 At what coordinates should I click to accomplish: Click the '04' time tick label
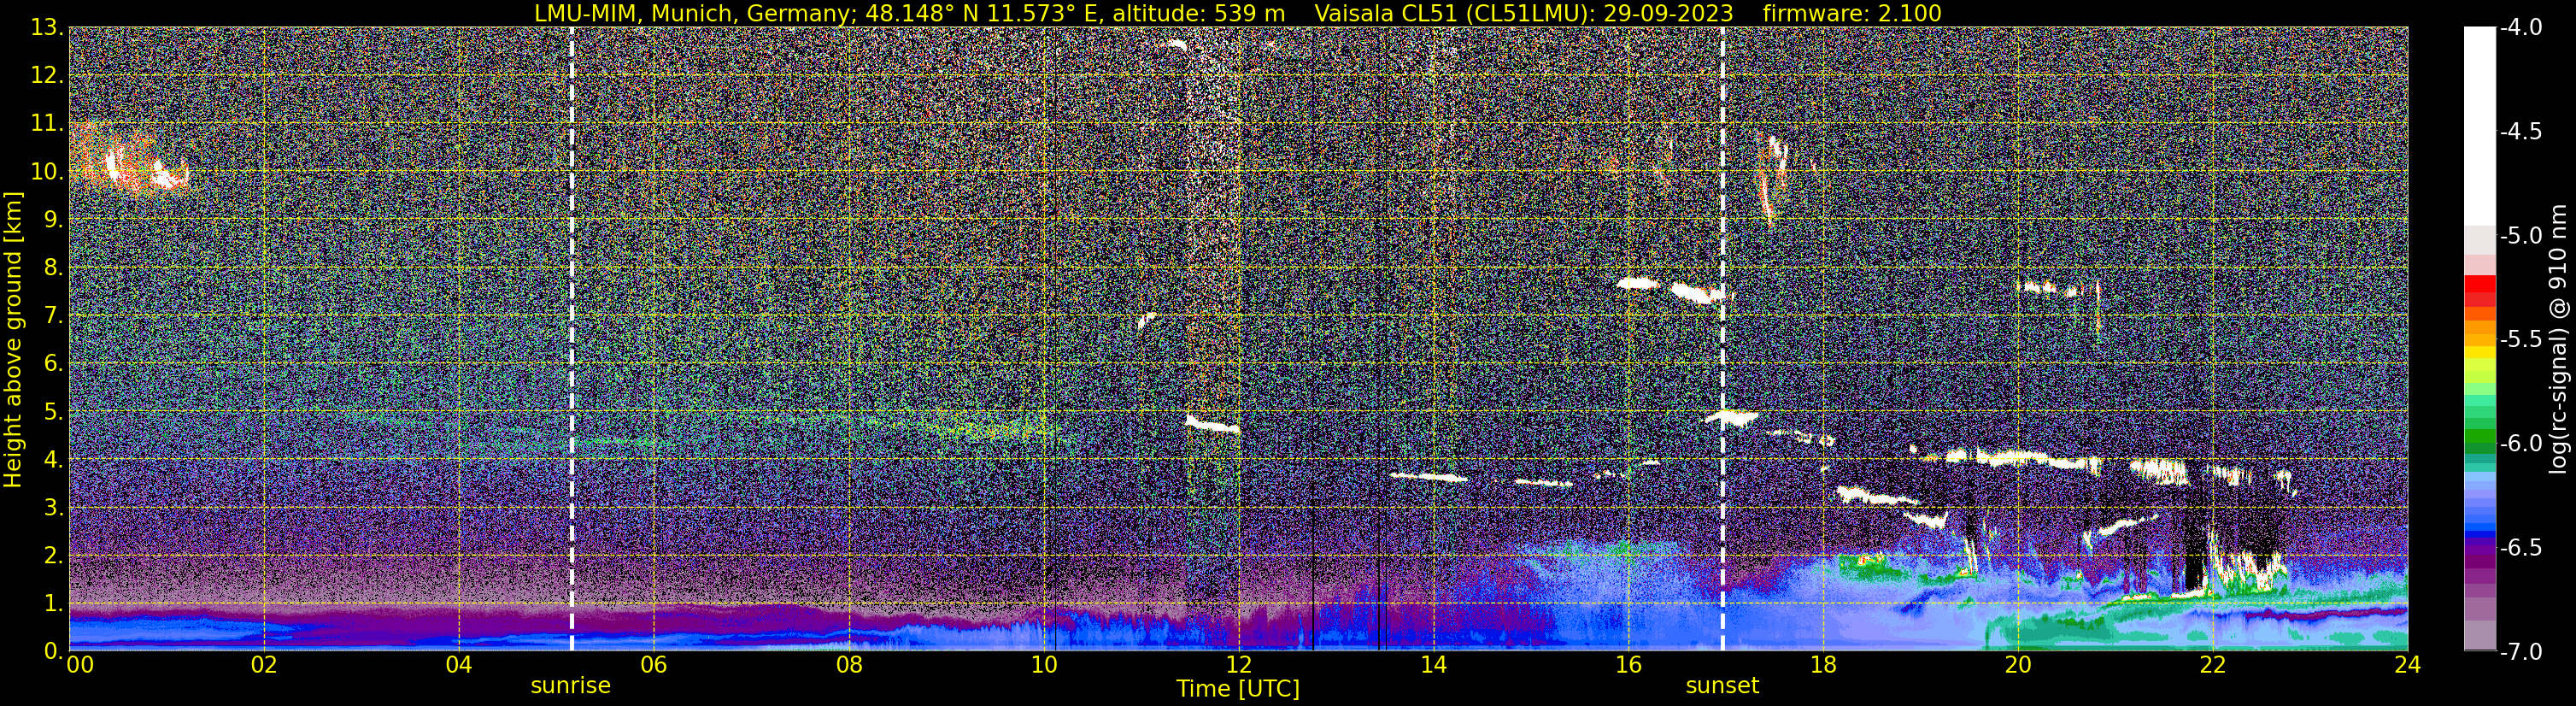click(x=458, y=665)
